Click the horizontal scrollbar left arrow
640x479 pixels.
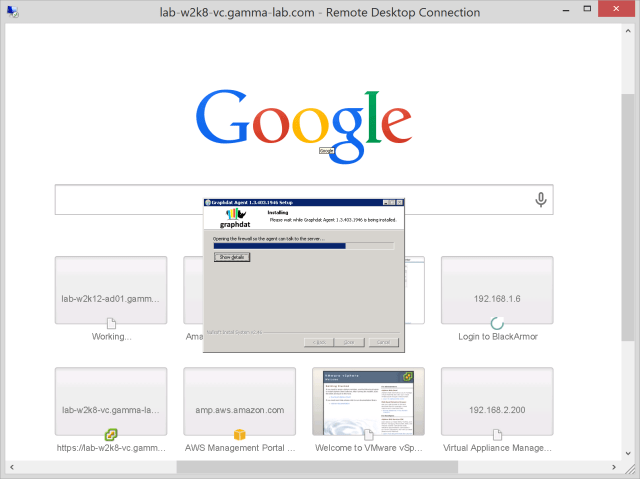(x=12, y=467)
